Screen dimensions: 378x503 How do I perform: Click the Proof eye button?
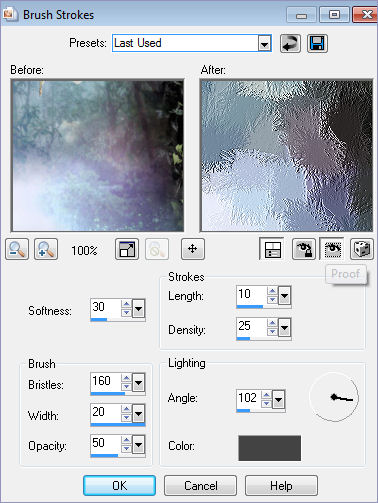332,249
